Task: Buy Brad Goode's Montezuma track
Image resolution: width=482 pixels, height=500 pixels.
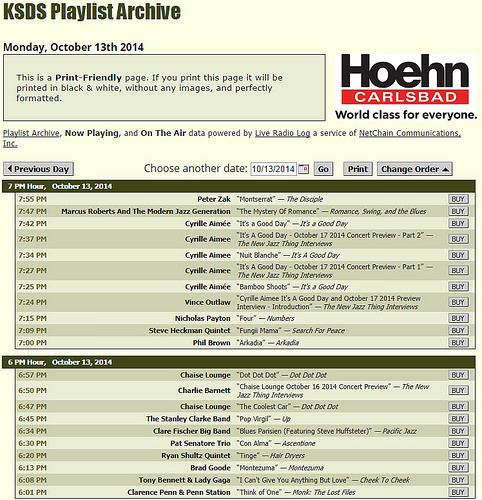Action: [458, 468]
